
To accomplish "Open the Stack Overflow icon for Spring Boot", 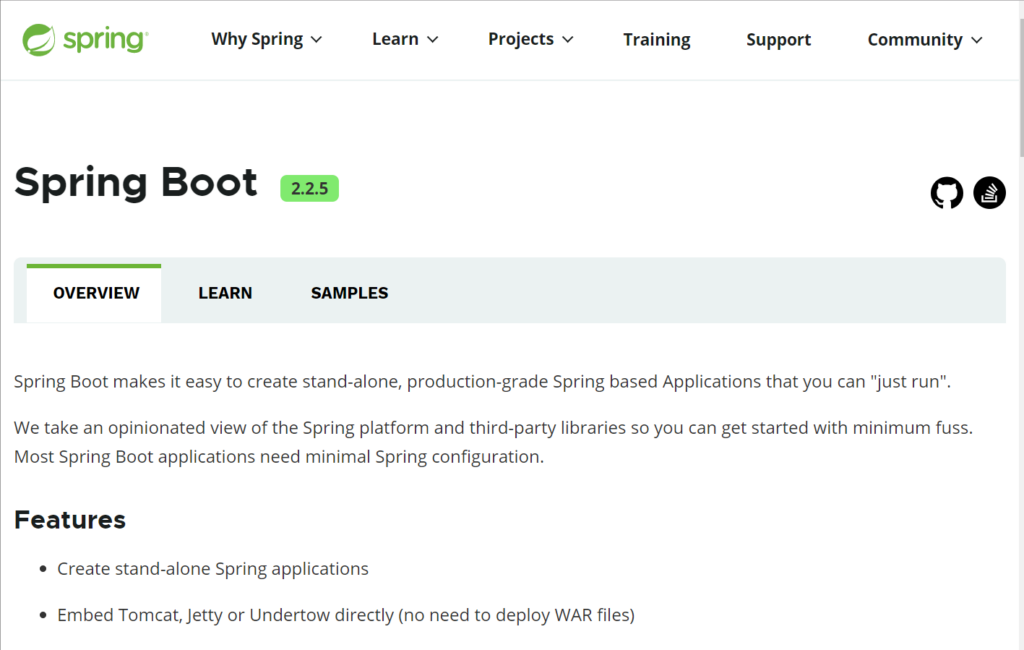I will pos(989,193).
